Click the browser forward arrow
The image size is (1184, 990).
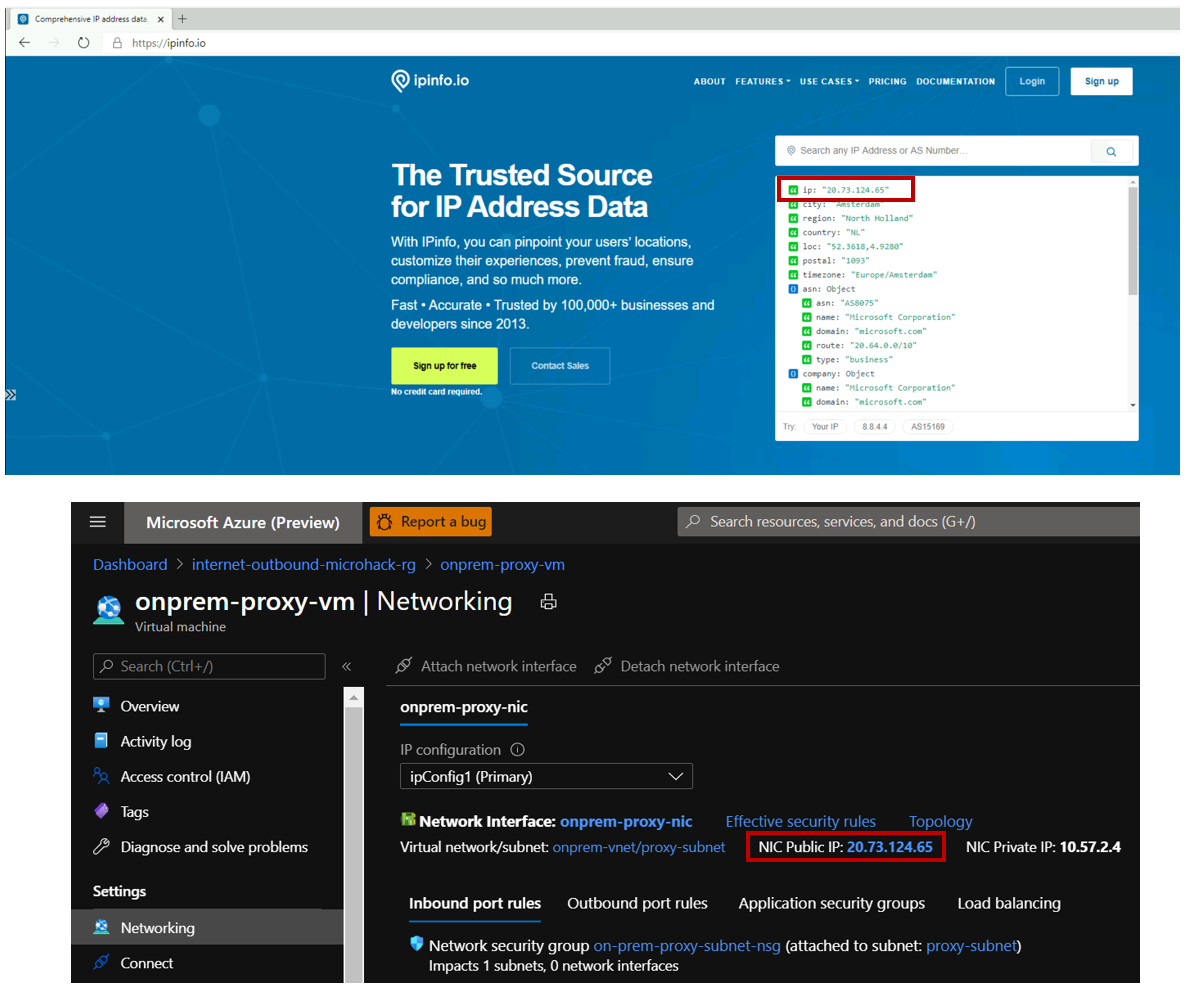point(54,43)
